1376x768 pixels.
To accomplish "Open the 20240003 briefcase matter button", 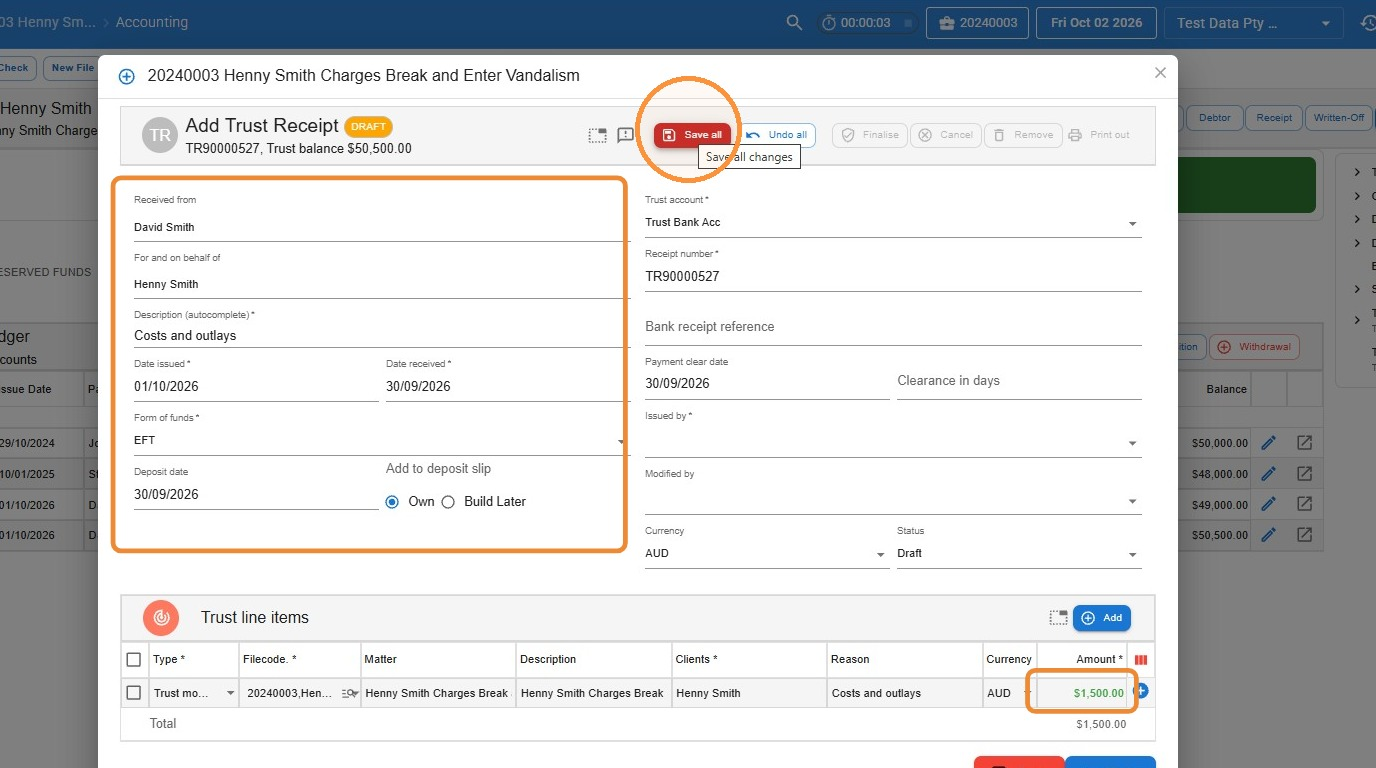I will click(977, 22).
